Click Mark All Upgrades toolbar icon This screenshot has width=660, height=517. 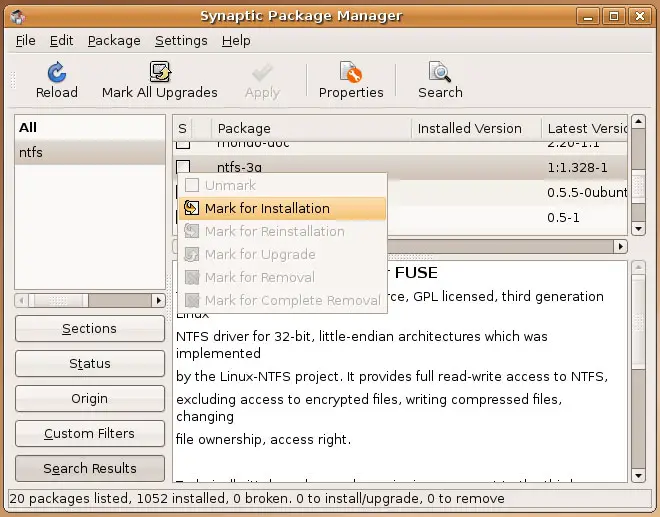click(x=160, y=72)
